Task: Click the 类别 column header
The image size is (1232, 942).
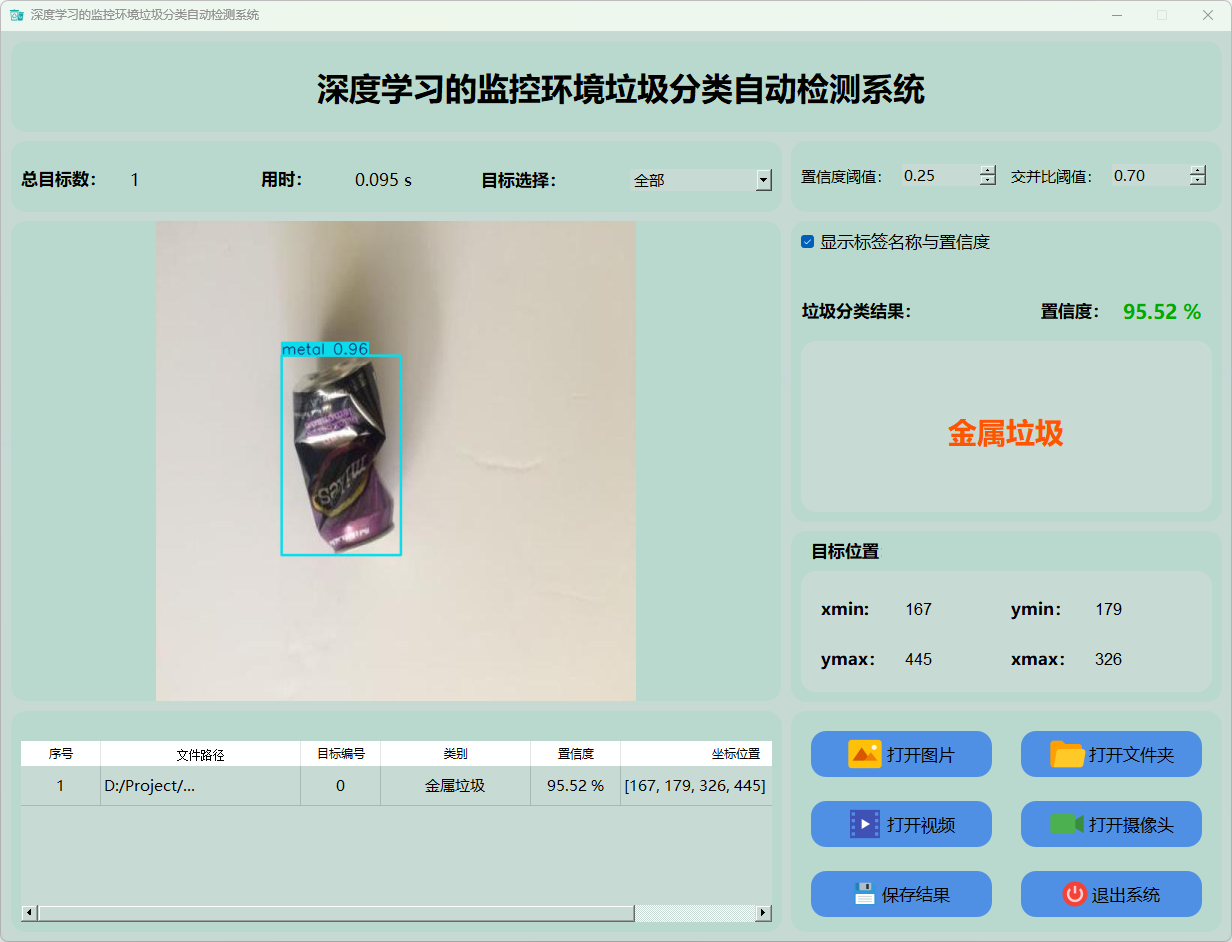Action: point(456,754)
